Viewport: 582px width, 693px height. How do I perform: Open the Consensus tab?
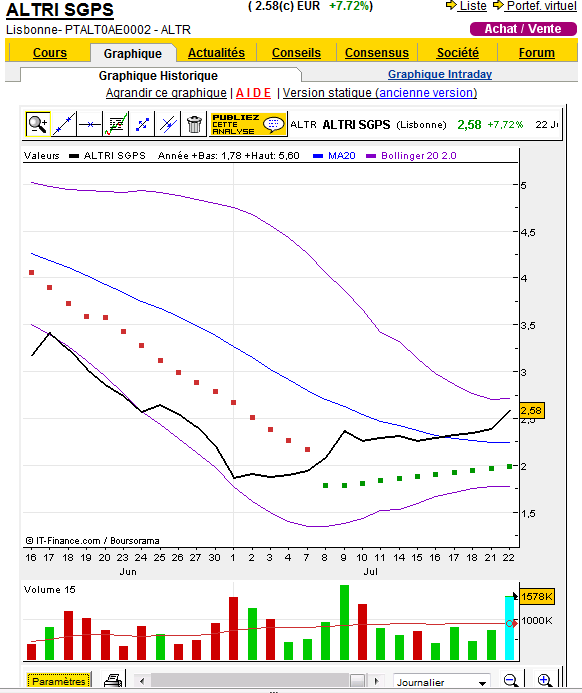(377, 53)
